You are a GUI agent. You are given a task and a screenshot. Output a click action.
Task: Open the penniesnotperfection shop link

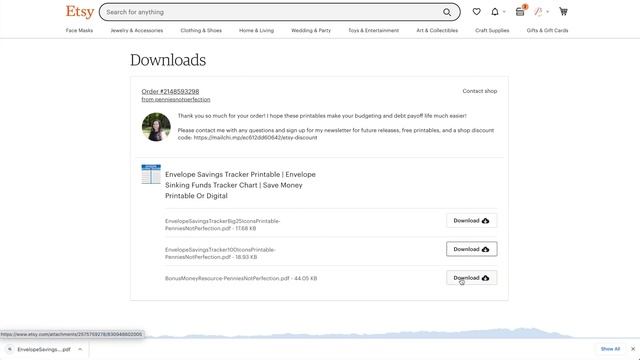(x=176, y=100)
